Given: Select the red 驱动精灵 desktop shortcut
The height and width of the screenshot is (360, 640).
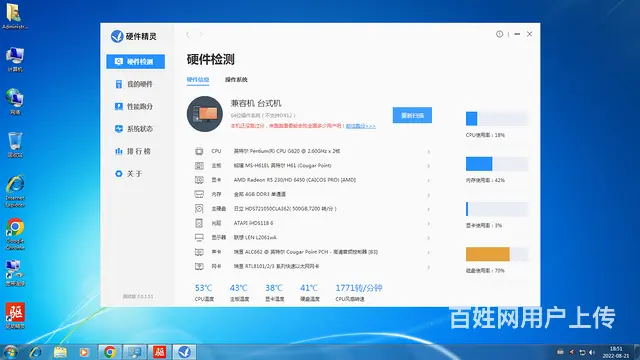Looking at the screenshot, I should (15, 316).
